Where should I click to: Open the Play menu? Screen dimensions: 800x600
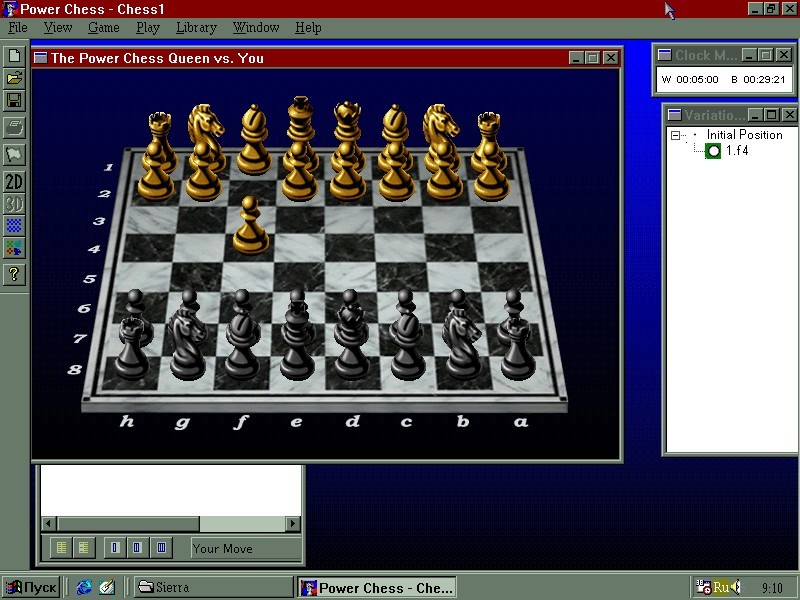(148, 28)
